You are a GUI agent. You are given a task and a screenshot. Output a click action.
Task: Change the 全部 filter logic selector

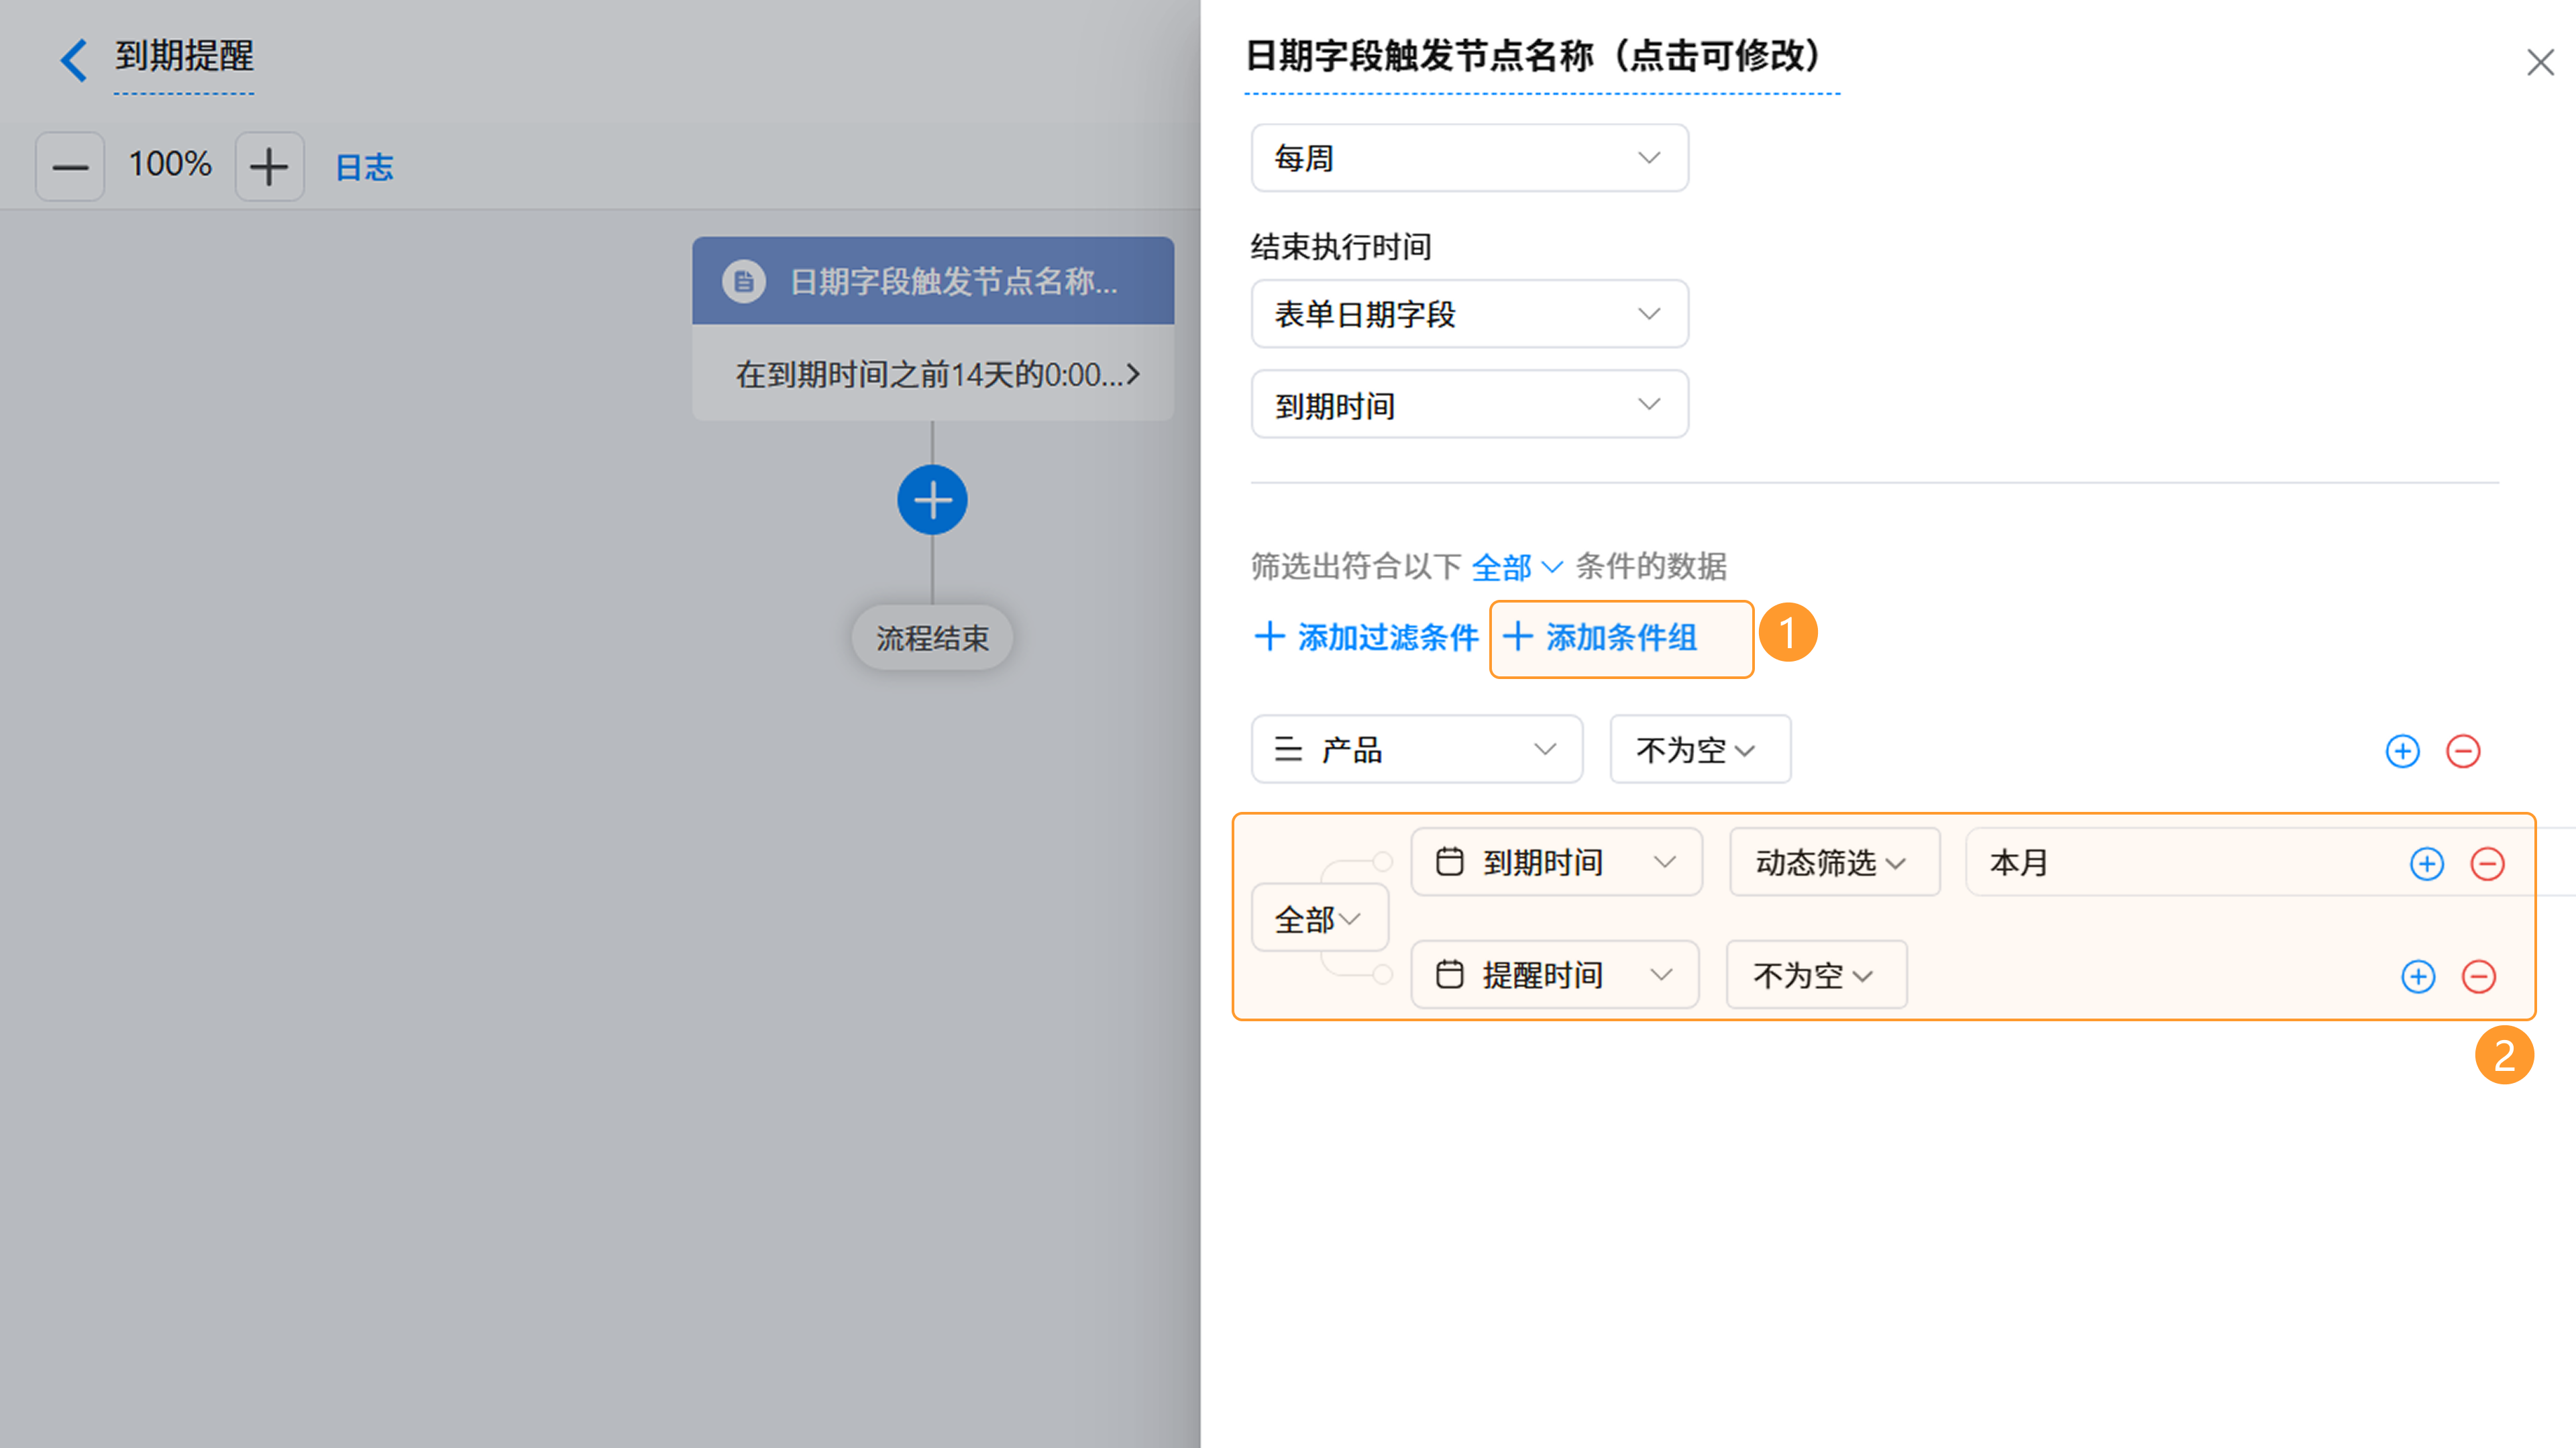click(1516, 567)
